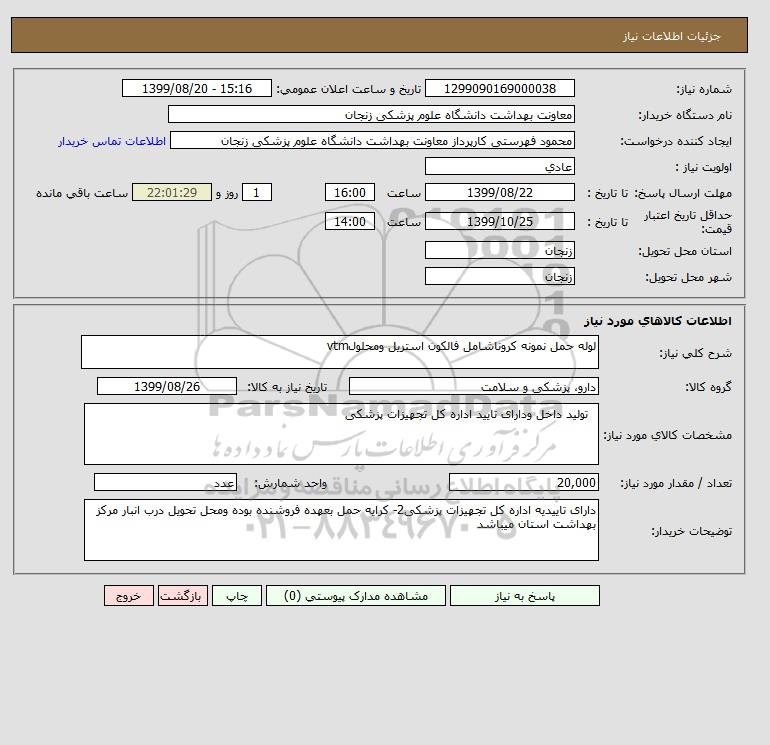Click the تاریخ نیاز به کالا label
Screen dimensions: 770x745
(287, 387)
